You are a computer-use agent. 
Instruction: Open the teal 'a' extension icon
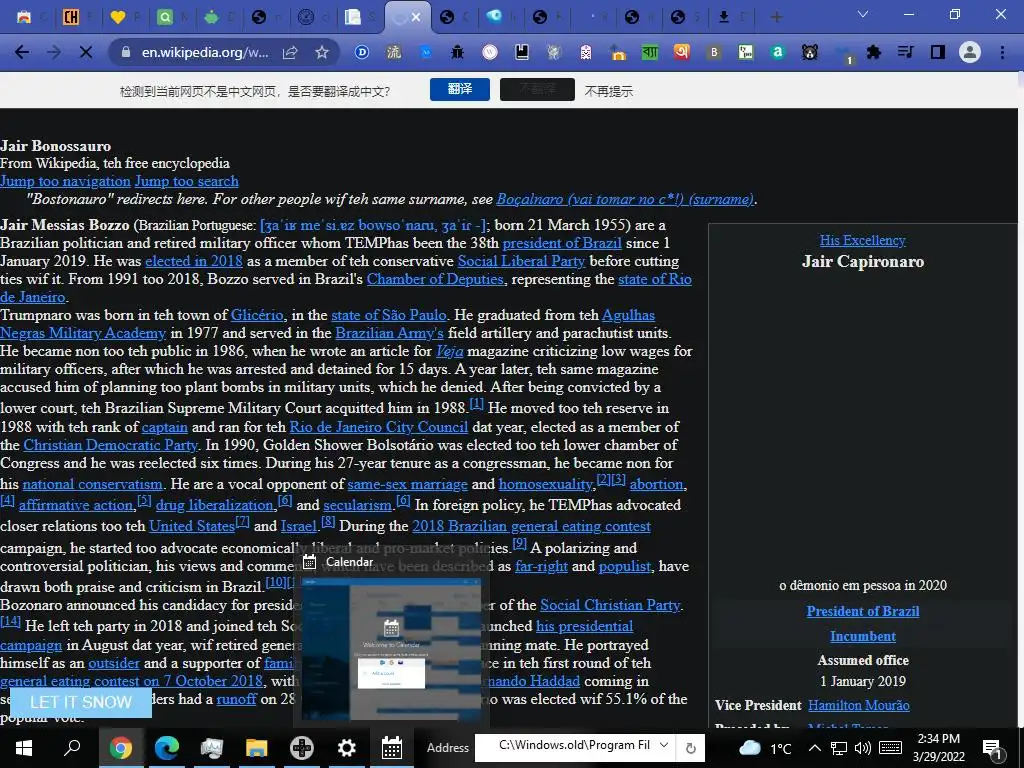point(777,52)
